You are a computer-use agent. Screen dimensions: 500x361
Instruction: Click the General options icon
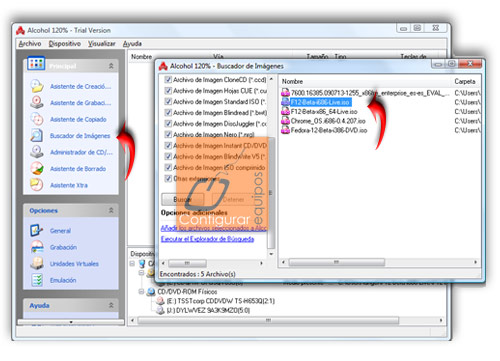37,230
